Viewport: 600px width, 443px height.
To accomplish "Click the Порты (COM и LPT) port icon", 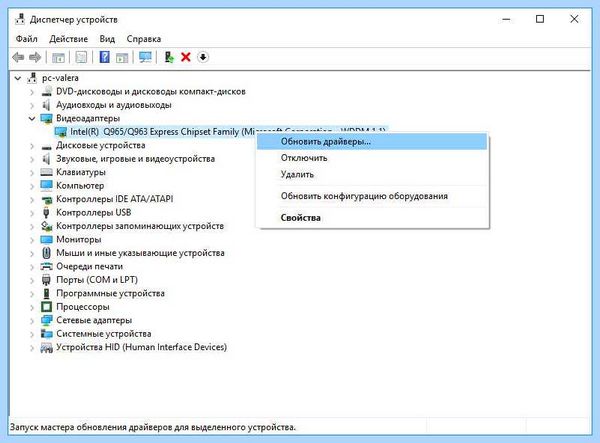I will [x=46, y=280].
